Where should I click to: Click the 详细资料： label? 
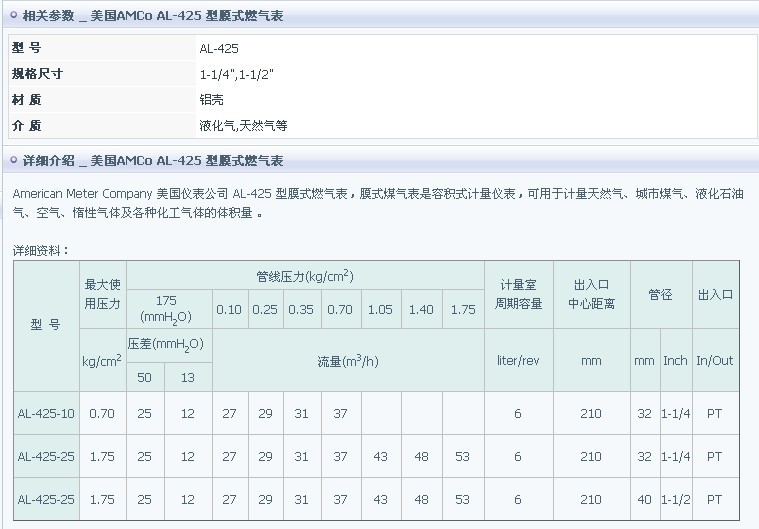pos(41,251)
